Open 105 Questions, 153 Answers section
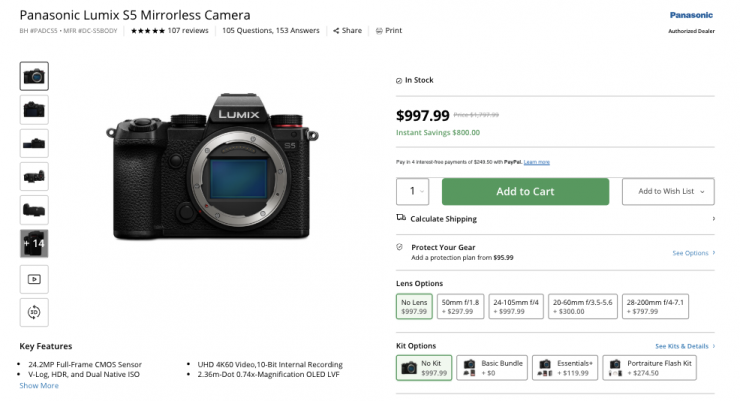740x401 pixels. pos(272,31)
